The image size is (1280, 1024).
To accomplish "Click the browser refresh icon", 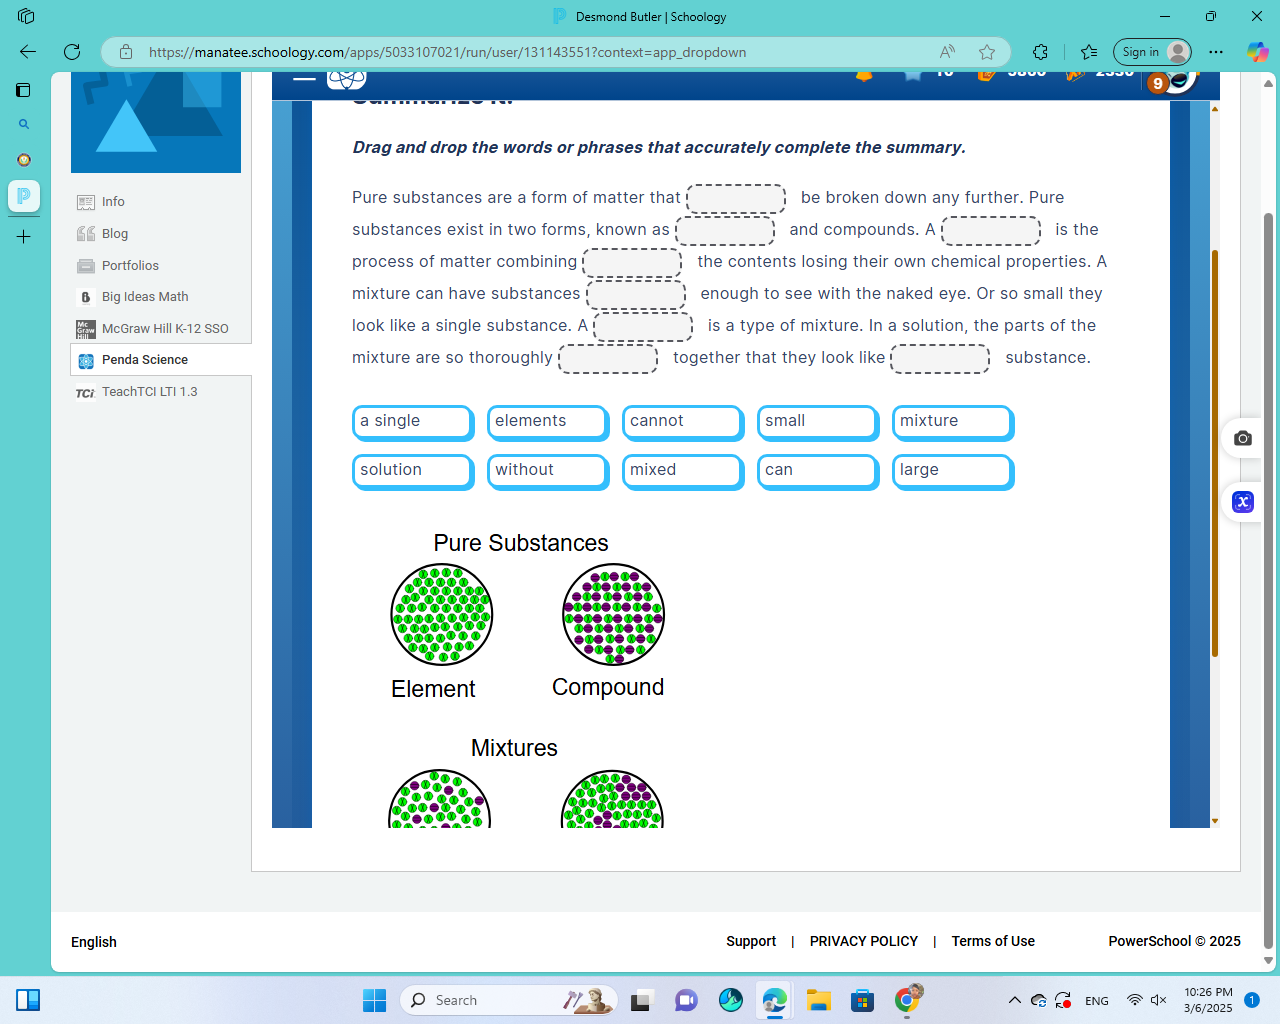I will pyautogui.click(x=72, y=52).
